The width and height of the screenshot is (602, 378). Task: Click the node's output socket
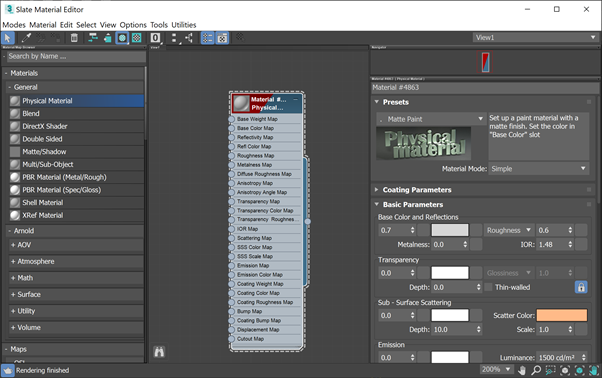(x=308, y=221)
